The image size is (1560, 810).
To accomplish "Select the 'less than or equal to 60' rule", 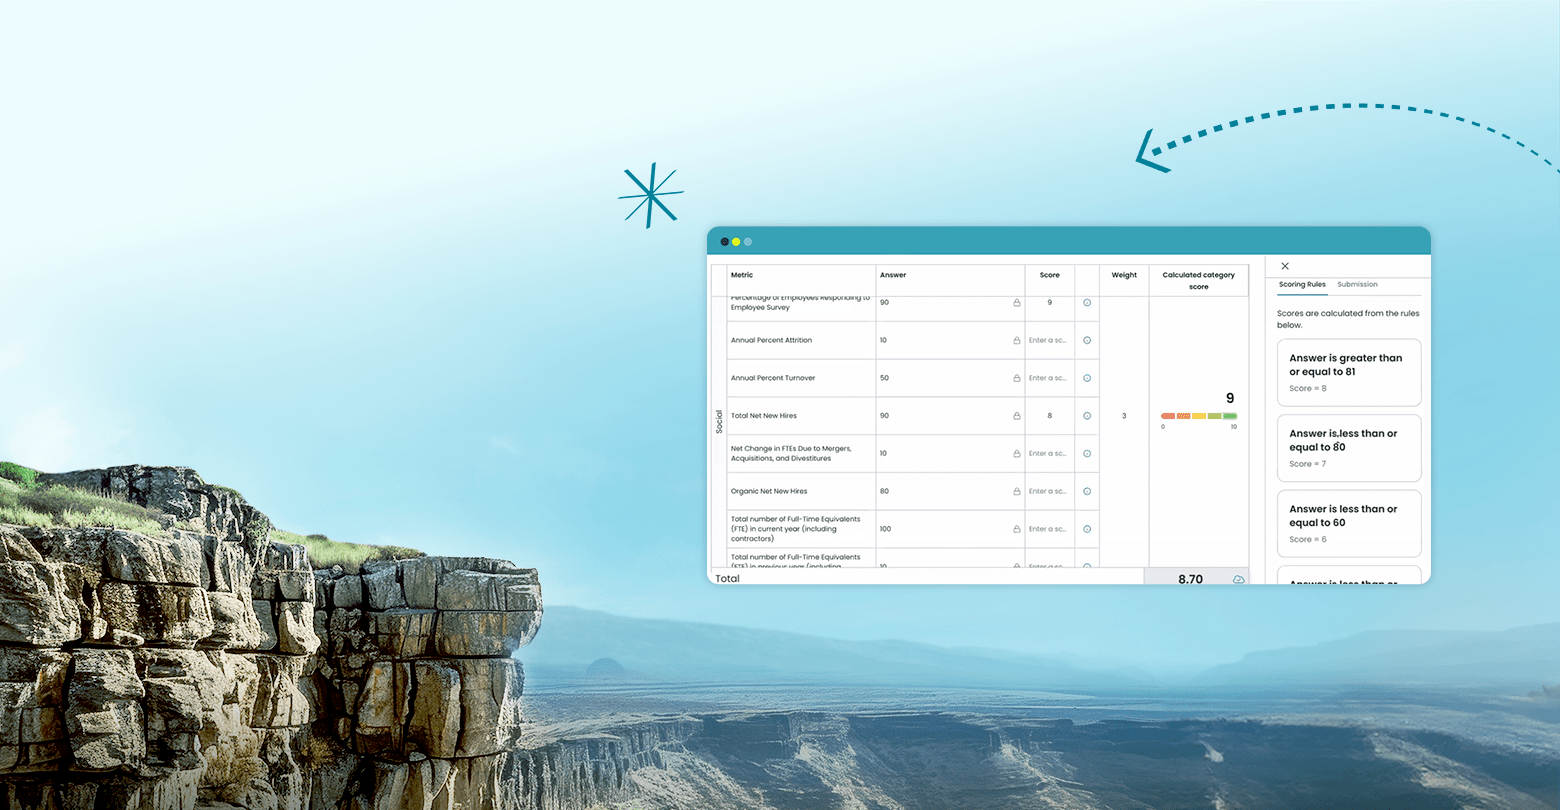I will 1349,523.
